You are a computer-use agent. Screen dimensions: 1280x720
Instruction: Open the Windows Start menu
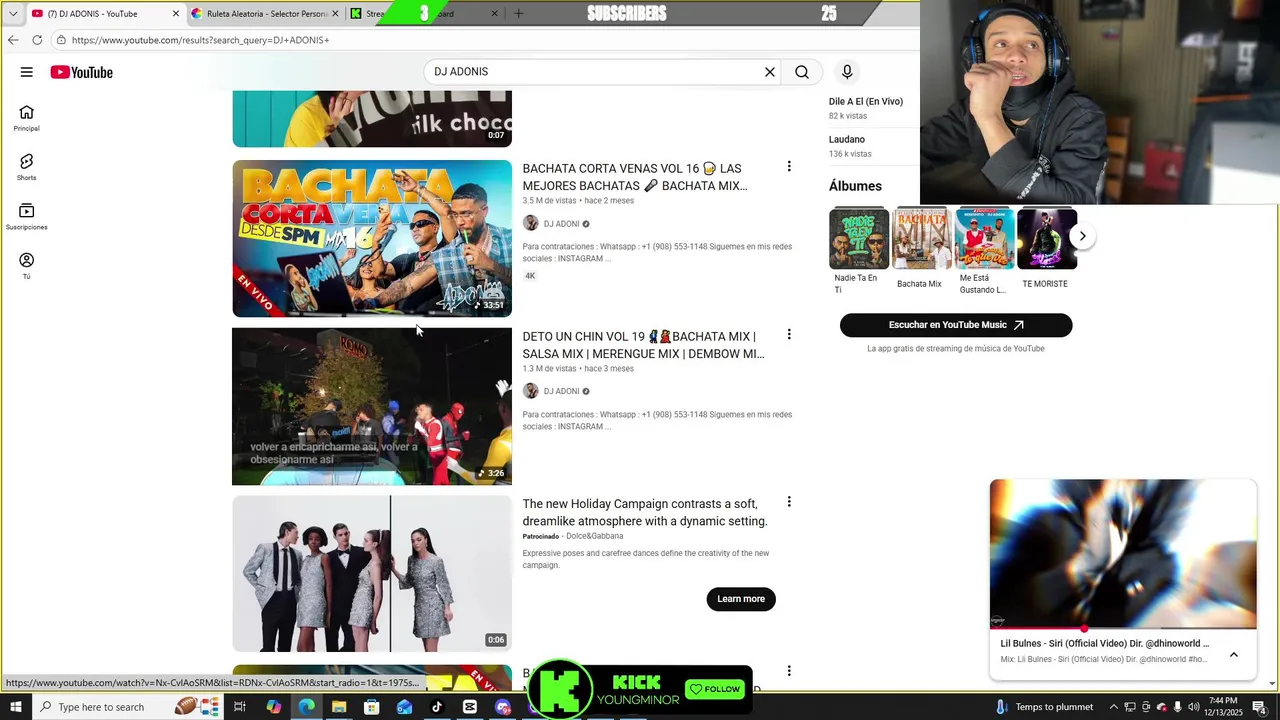click(x=15, y=707)
